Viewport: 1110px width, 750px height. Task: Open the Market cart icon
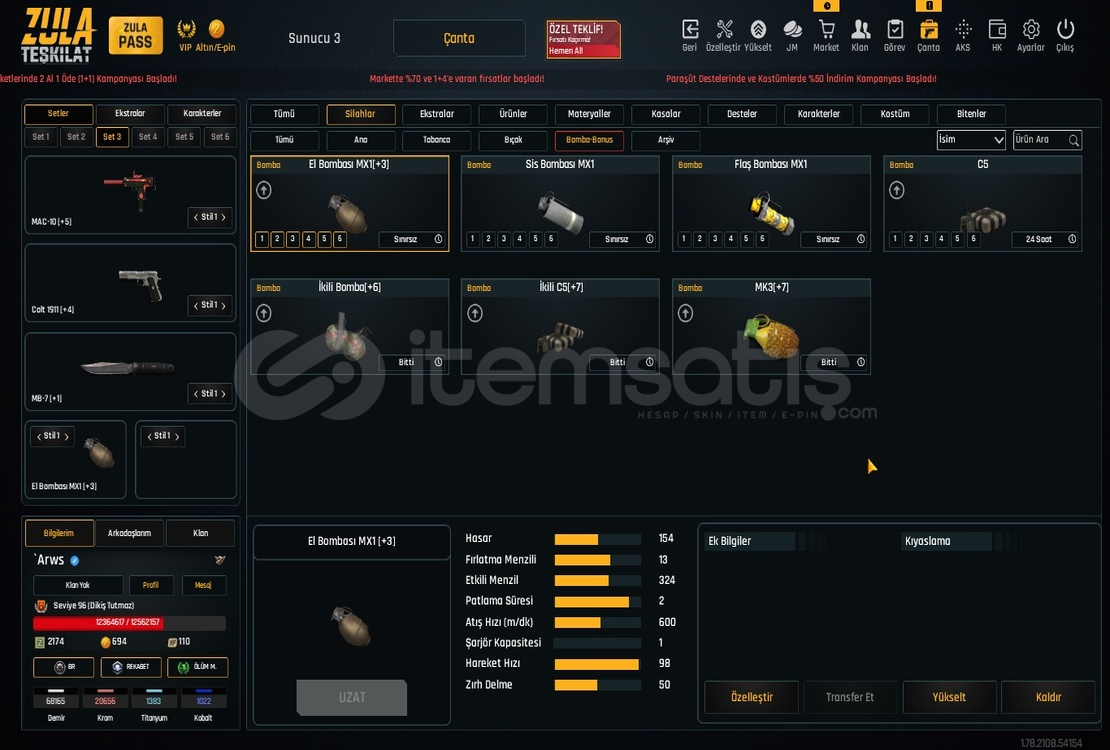click(x=826, y=30)
